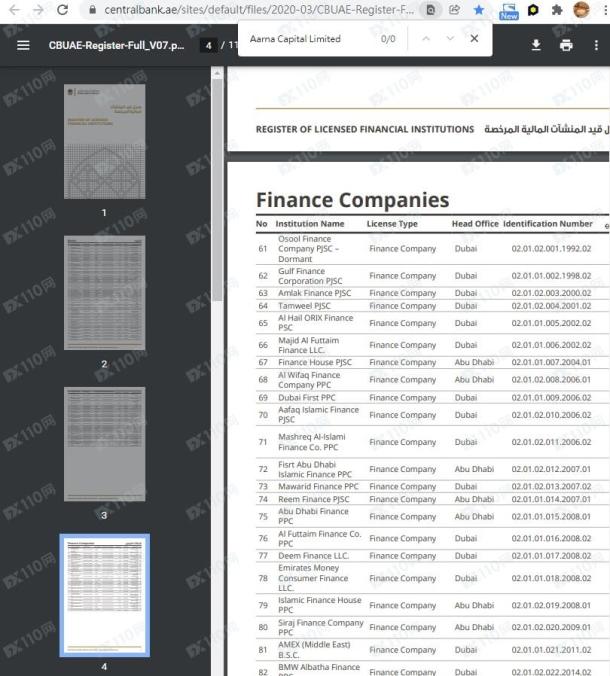Open page 2 thumbnail
This screenshot has width=610, height=676.
(105, 293)
